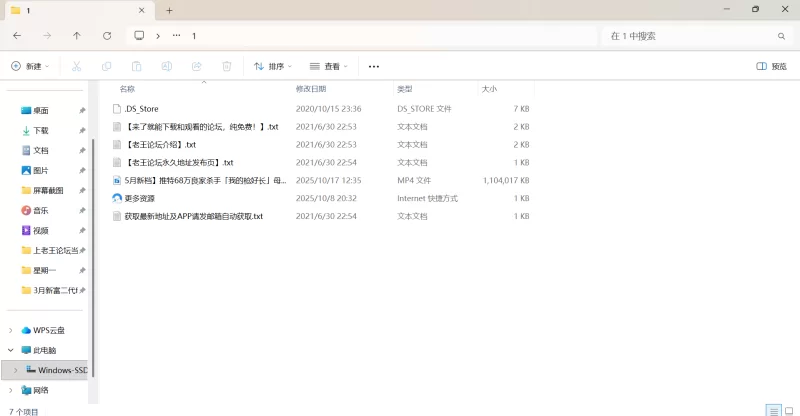Click the Copy icon in toolbar
The height and width of the screenshot is (416, 800).
pyautogui.click(x=106, y=66)
